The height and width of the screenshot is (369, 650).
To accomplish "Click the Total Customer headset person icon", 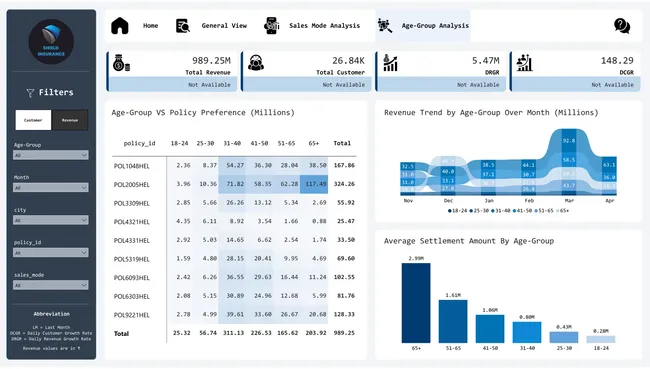I will coord(256,63).
